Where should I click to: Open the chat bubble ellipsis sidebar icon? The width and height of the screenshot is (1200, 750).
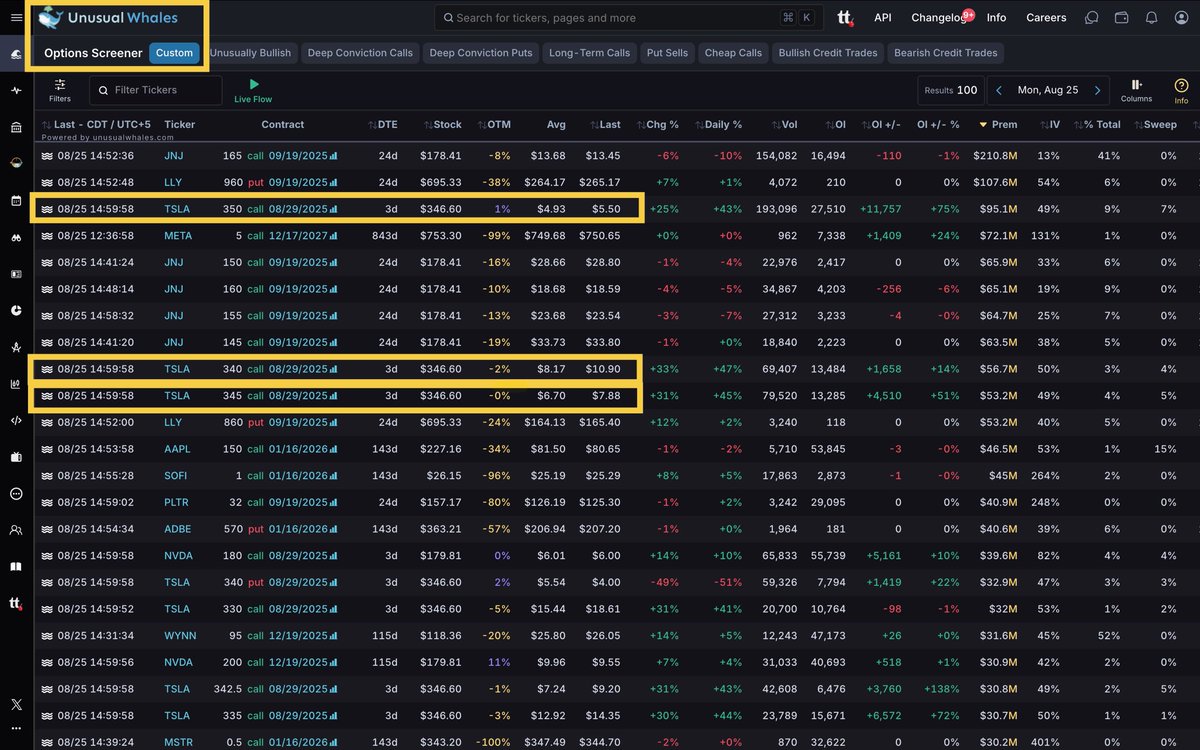16,493
